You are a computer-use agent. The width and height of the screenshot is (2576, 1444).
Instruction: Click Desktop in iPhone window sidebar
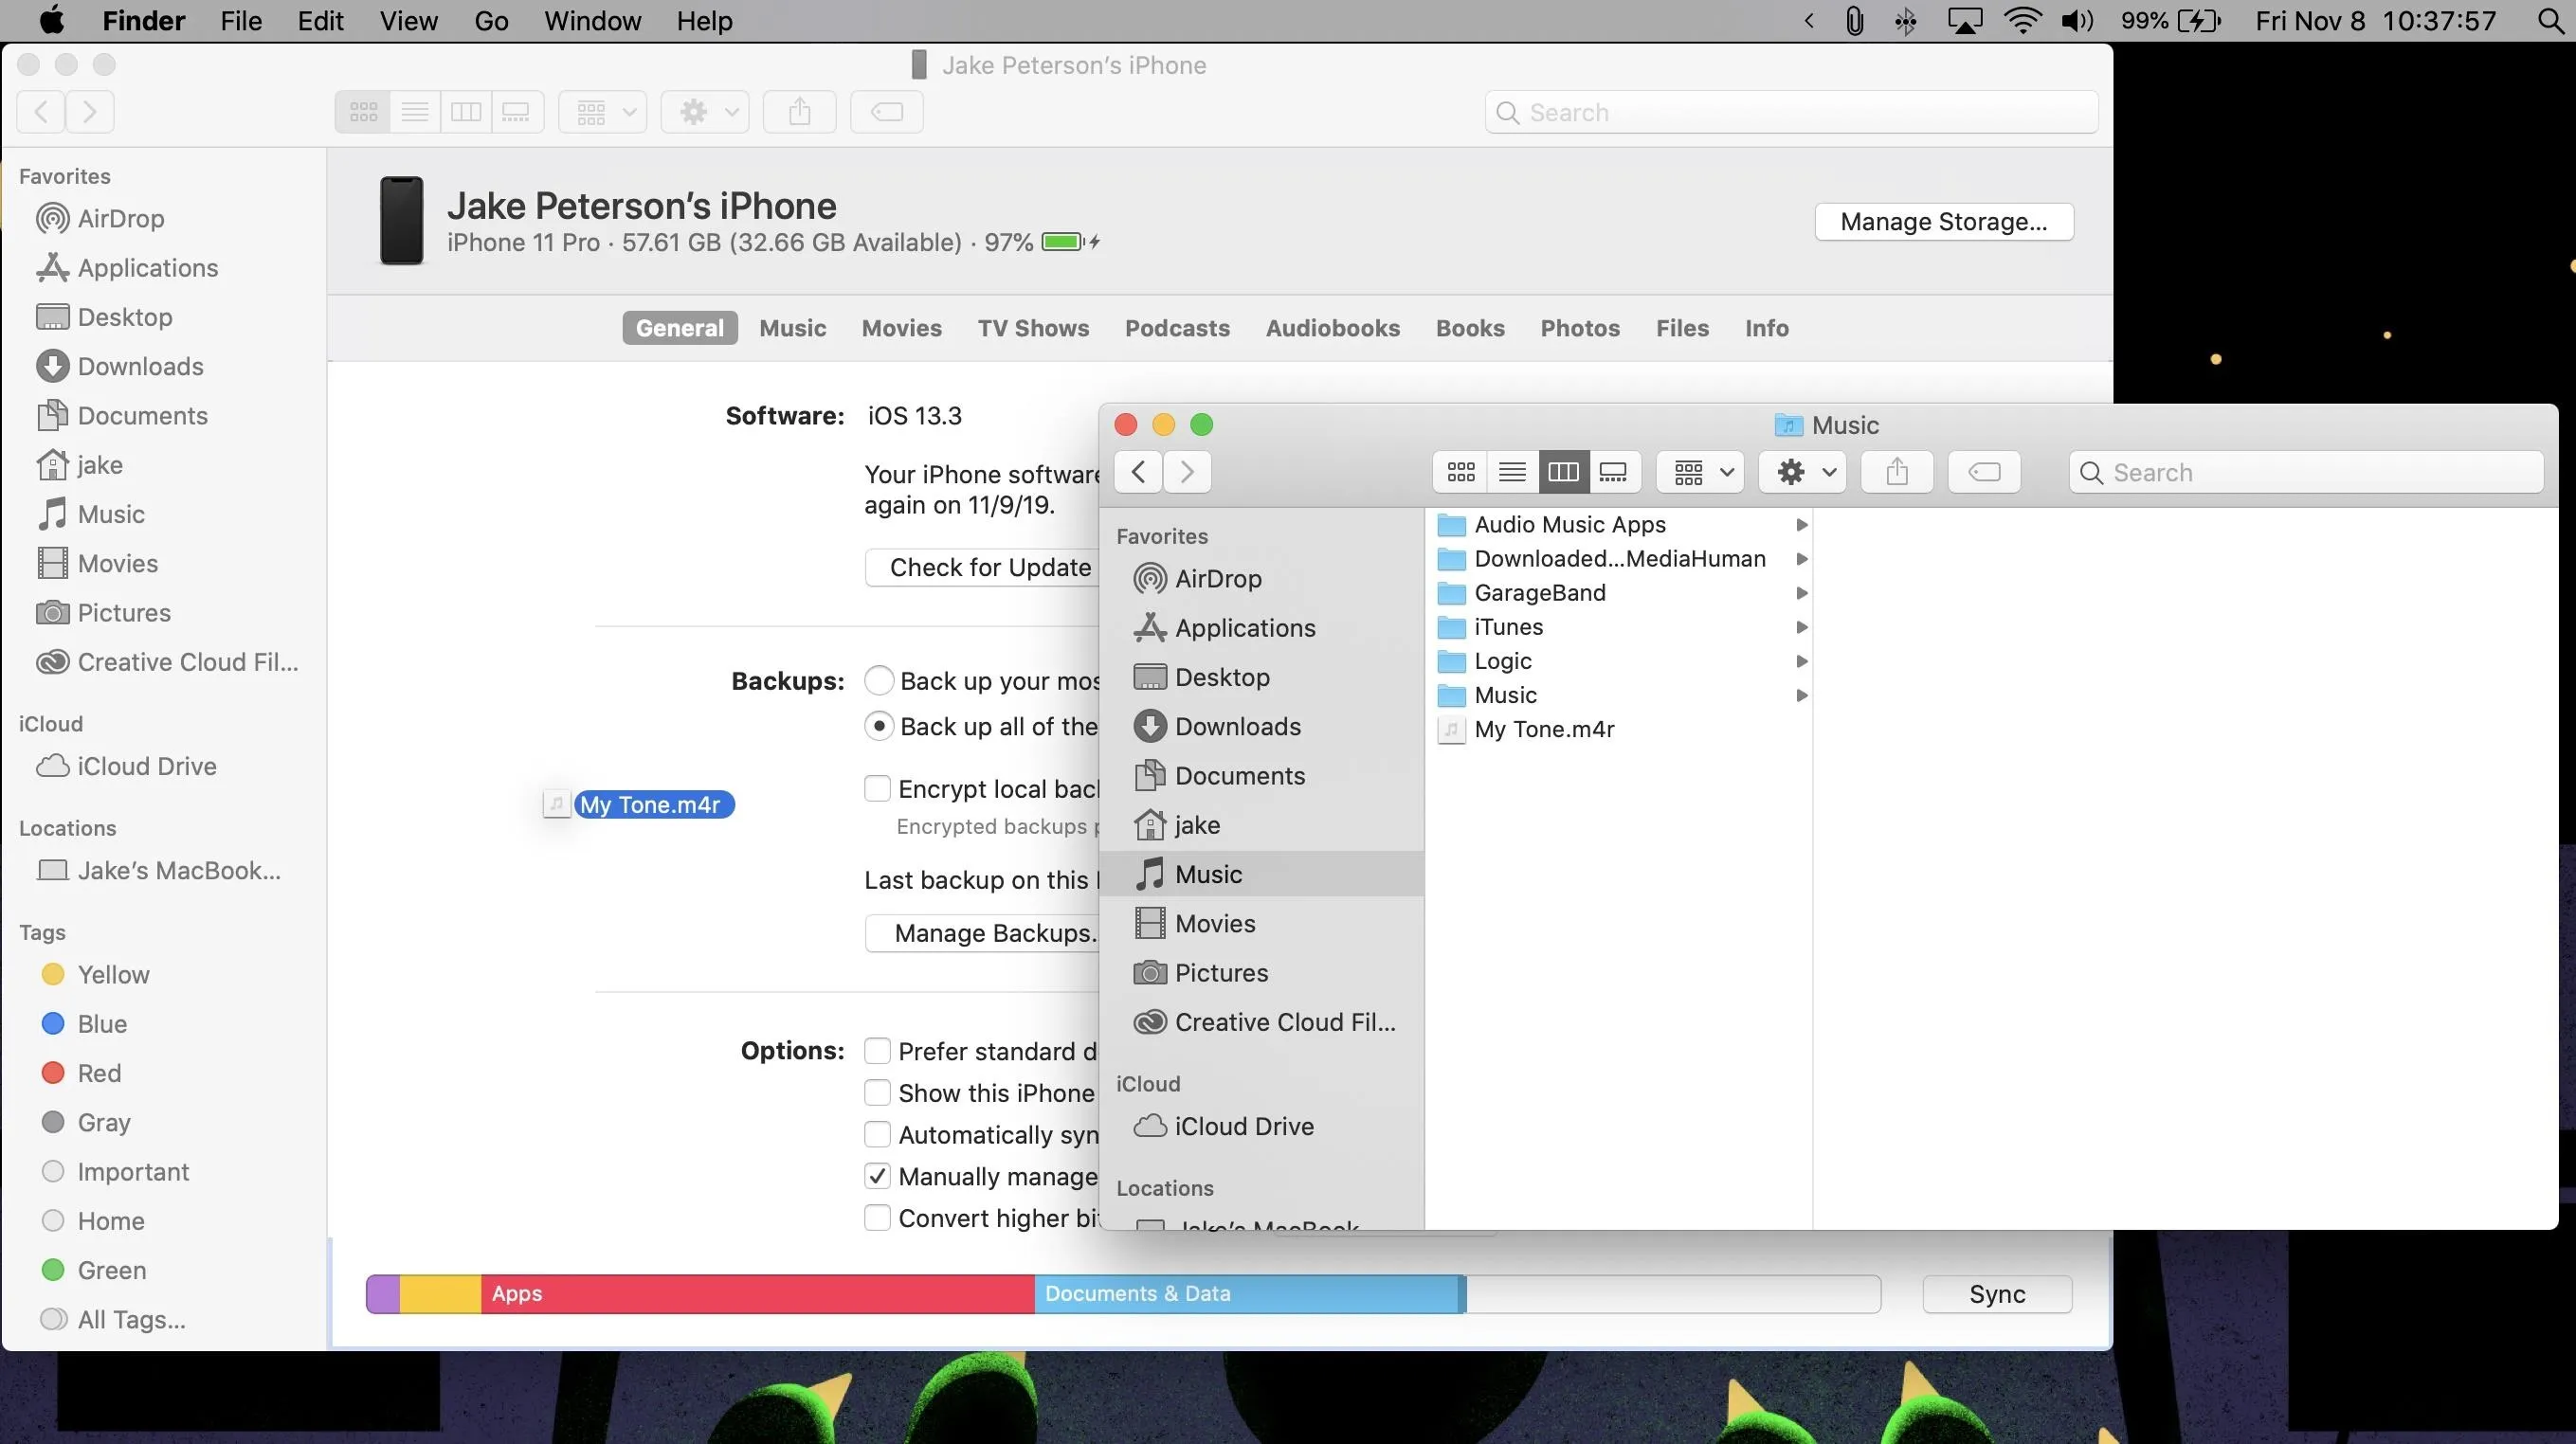[x=104, y=317]
